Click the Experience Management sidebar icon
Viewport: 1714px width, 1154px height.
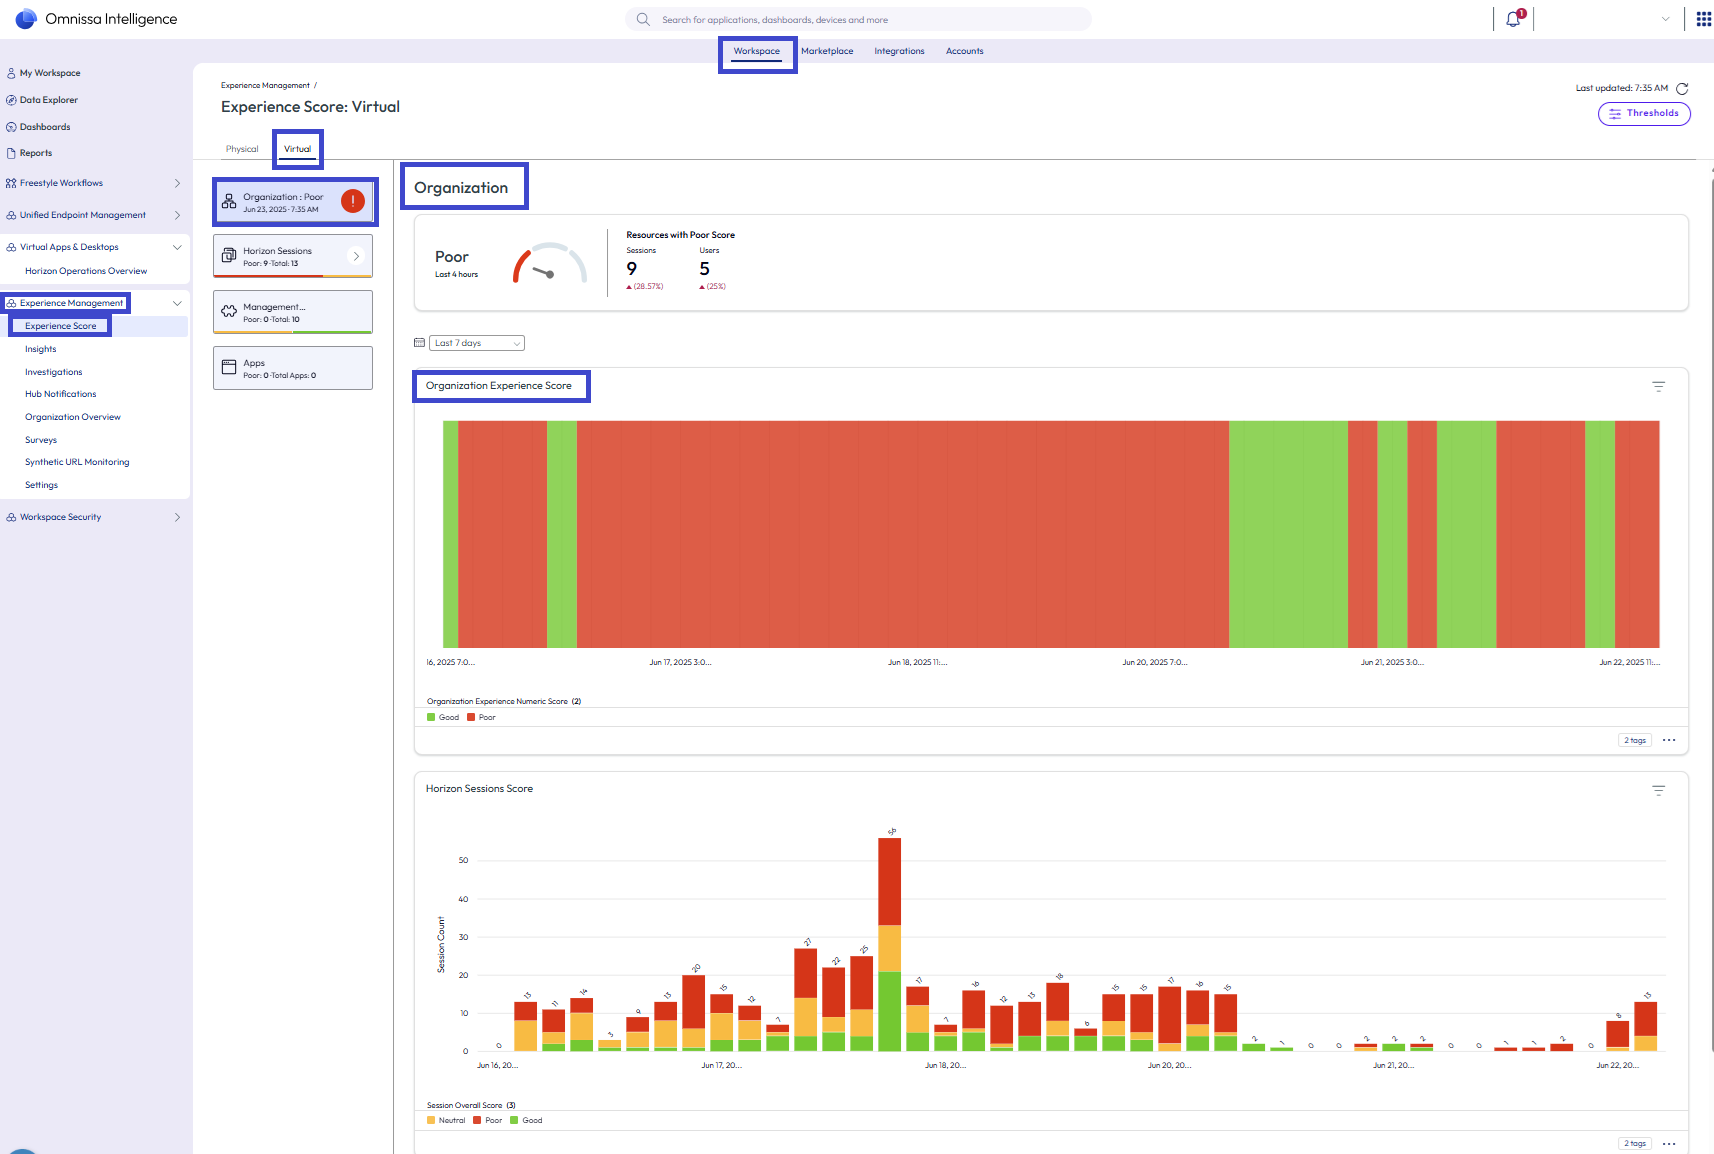click(x=11, y=303)
